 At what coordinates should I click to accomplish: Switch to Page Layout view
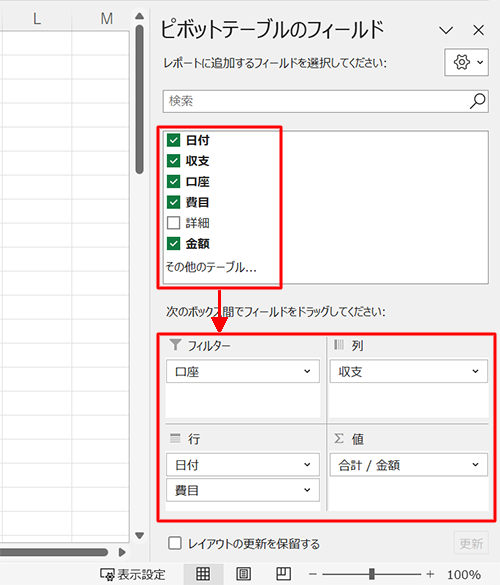243,574
